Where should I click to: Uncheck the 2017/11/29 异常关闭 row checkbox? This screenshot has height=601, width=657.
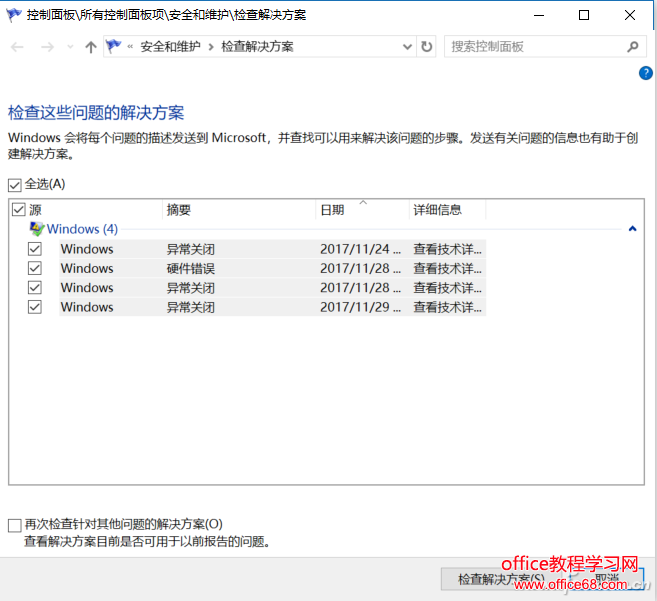[35, 307]
